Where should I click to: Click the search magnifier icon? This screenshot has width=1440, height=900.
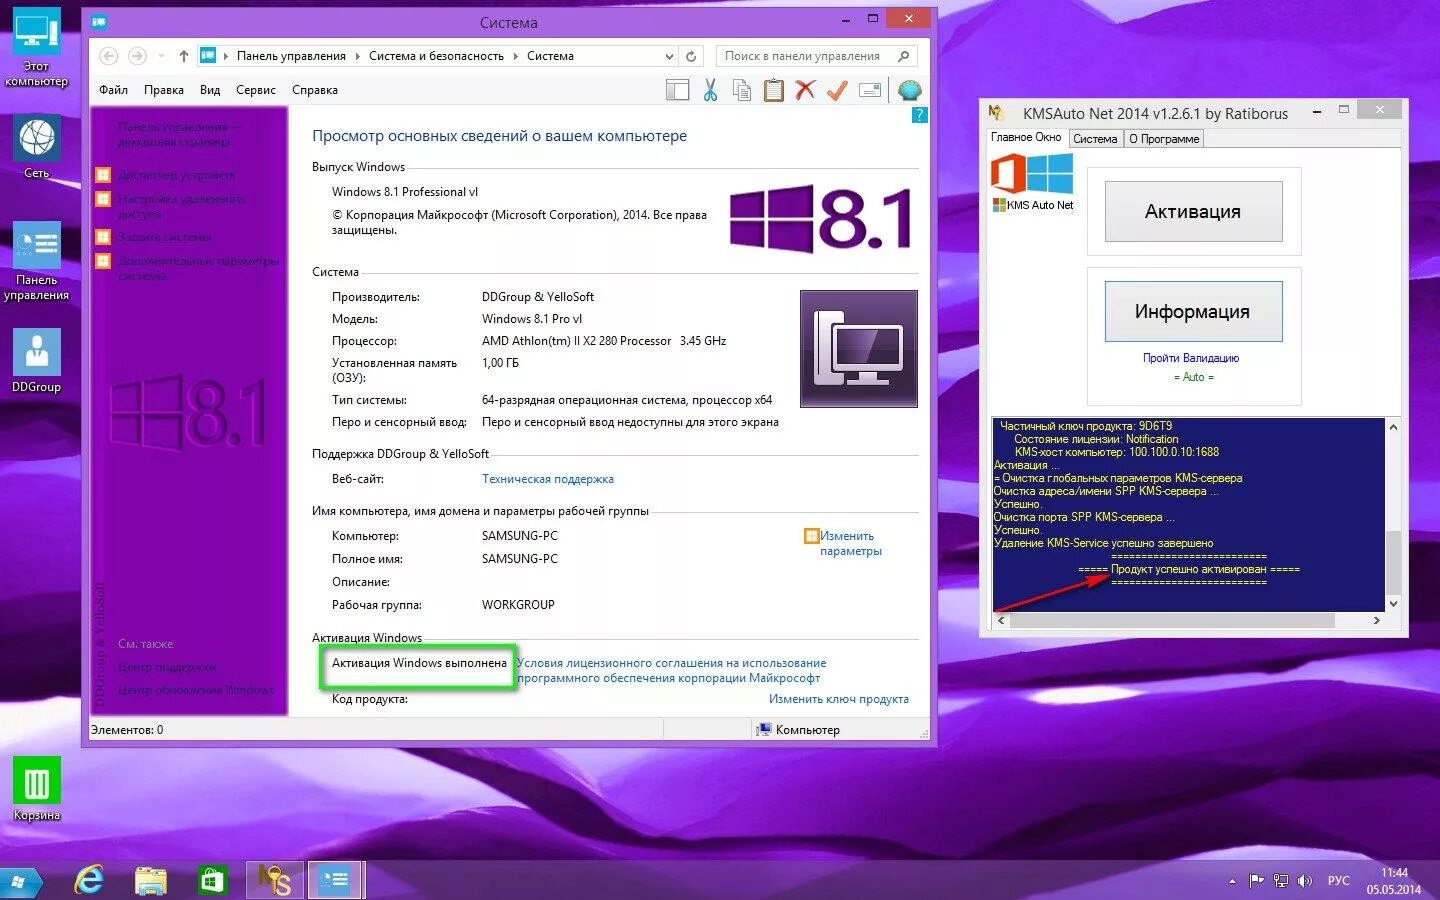904,56
